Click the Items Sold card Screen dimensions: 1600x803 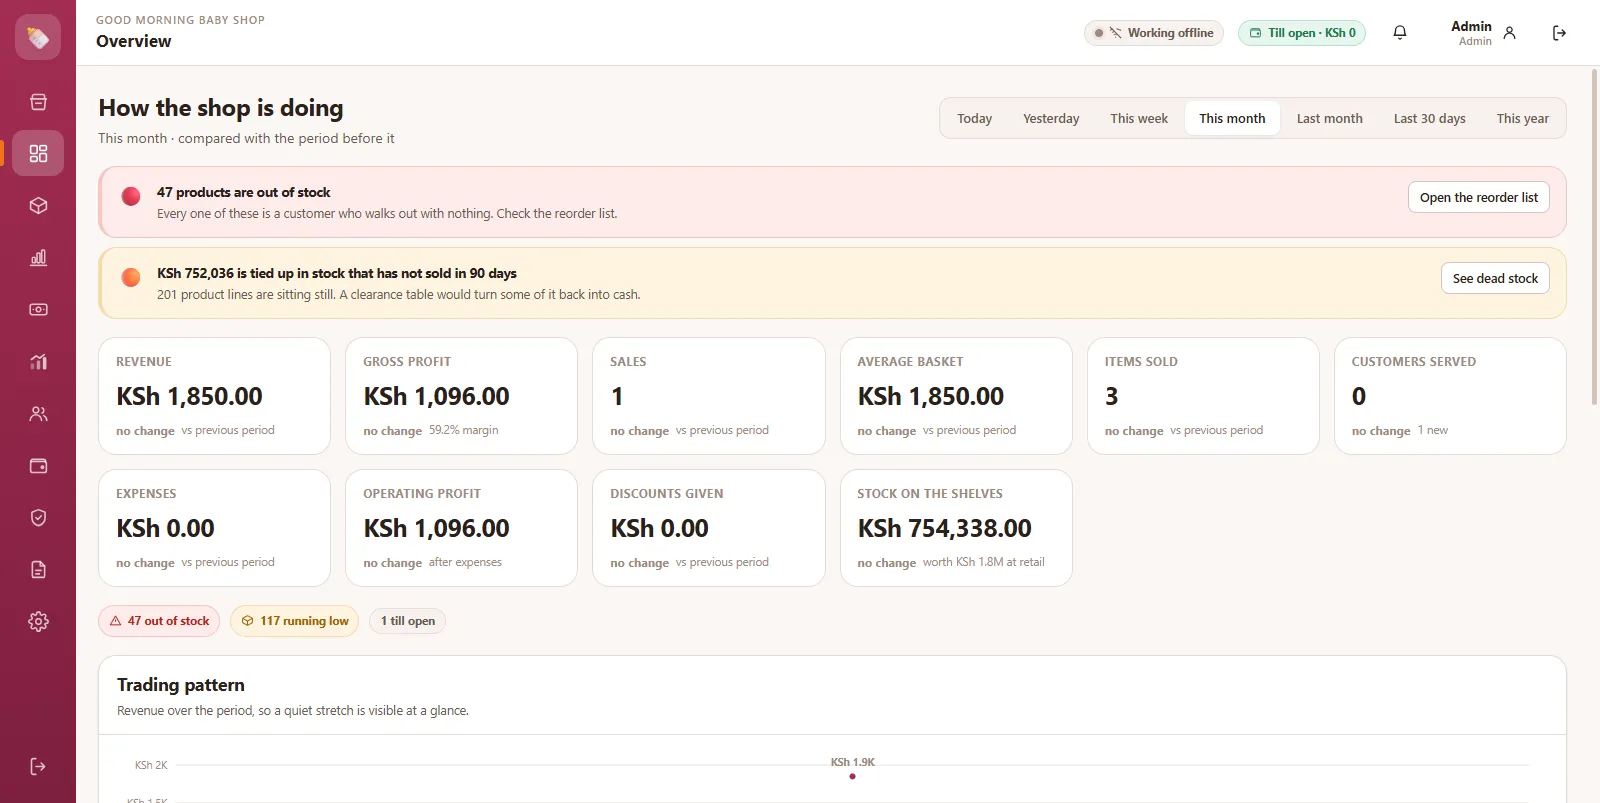[1203, 396]
